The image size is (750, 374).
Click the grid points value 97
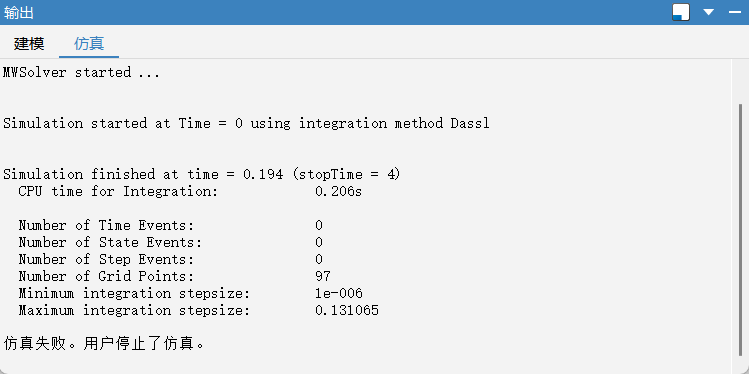pyautogui.click(x=323, y=276)
